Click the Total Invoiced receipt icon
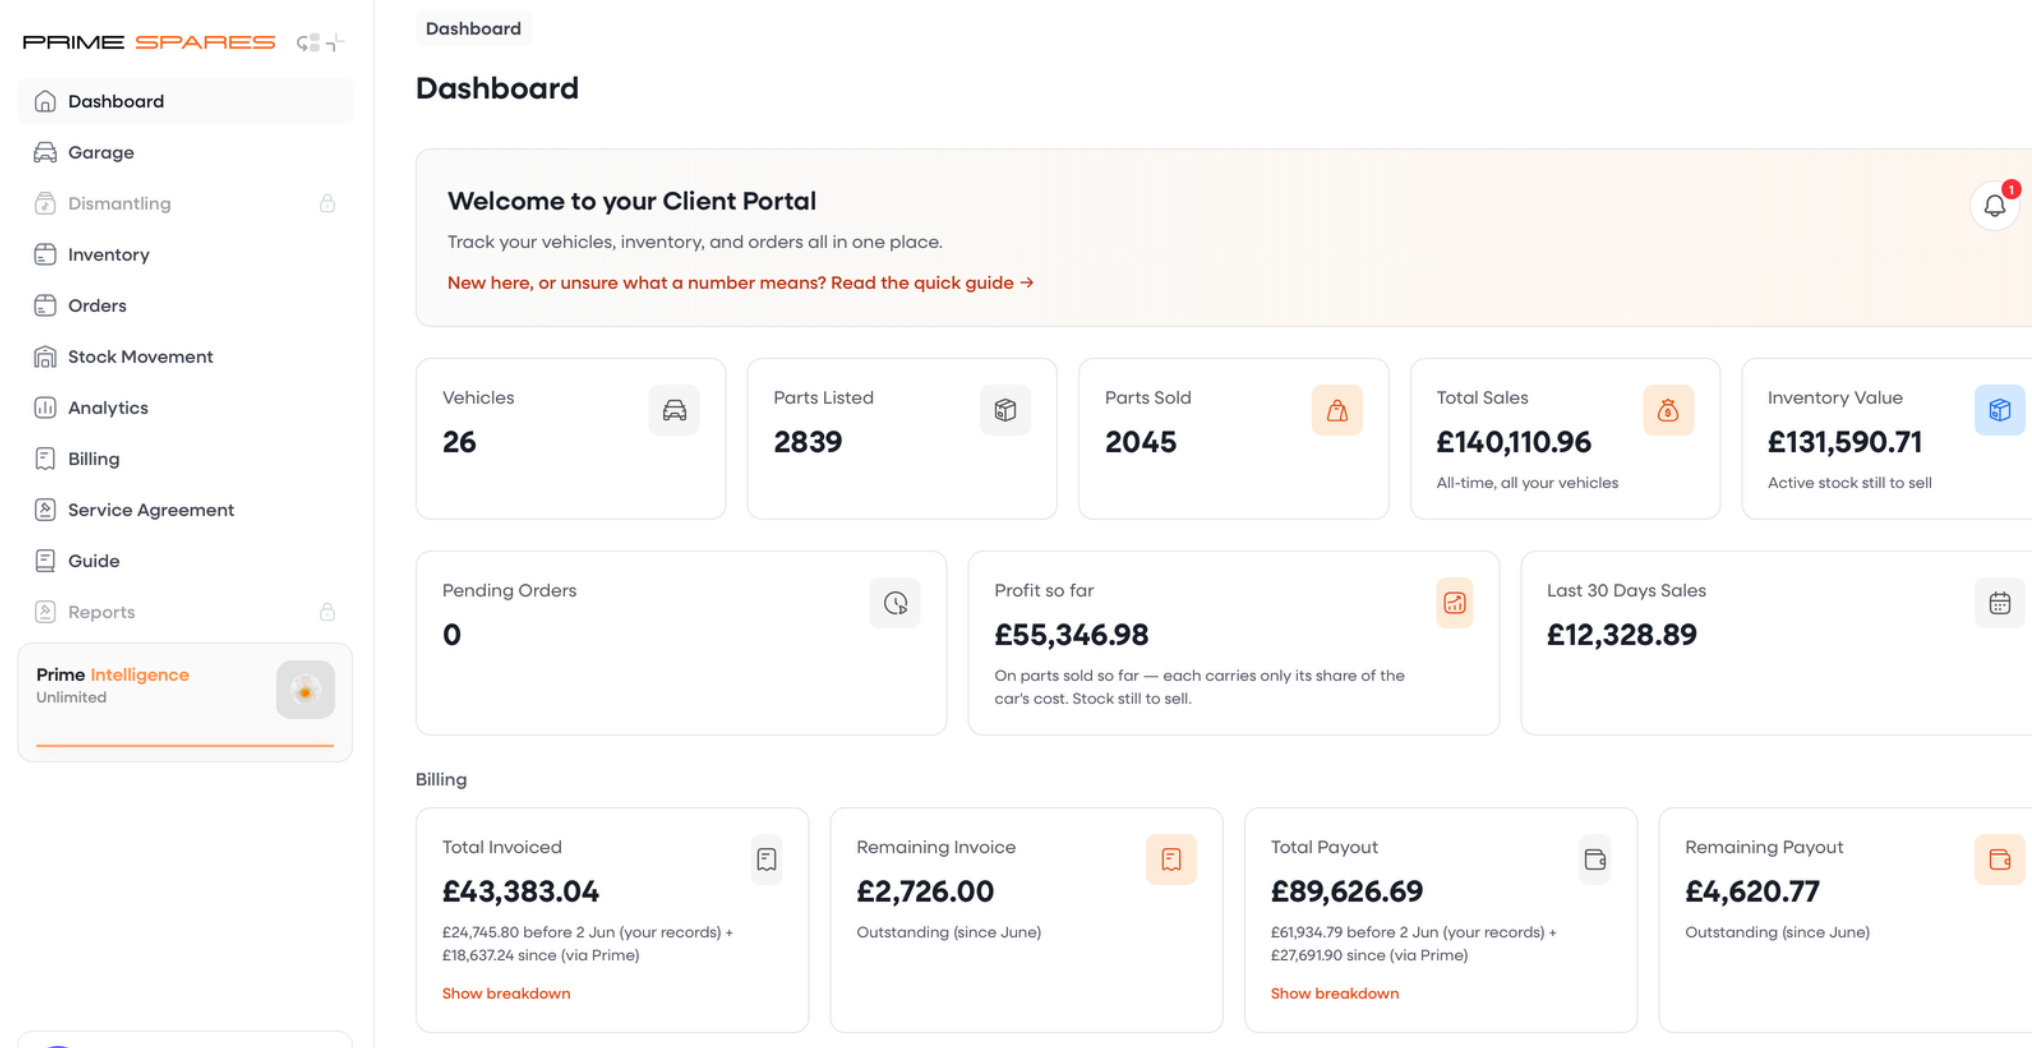 (766, 860)
